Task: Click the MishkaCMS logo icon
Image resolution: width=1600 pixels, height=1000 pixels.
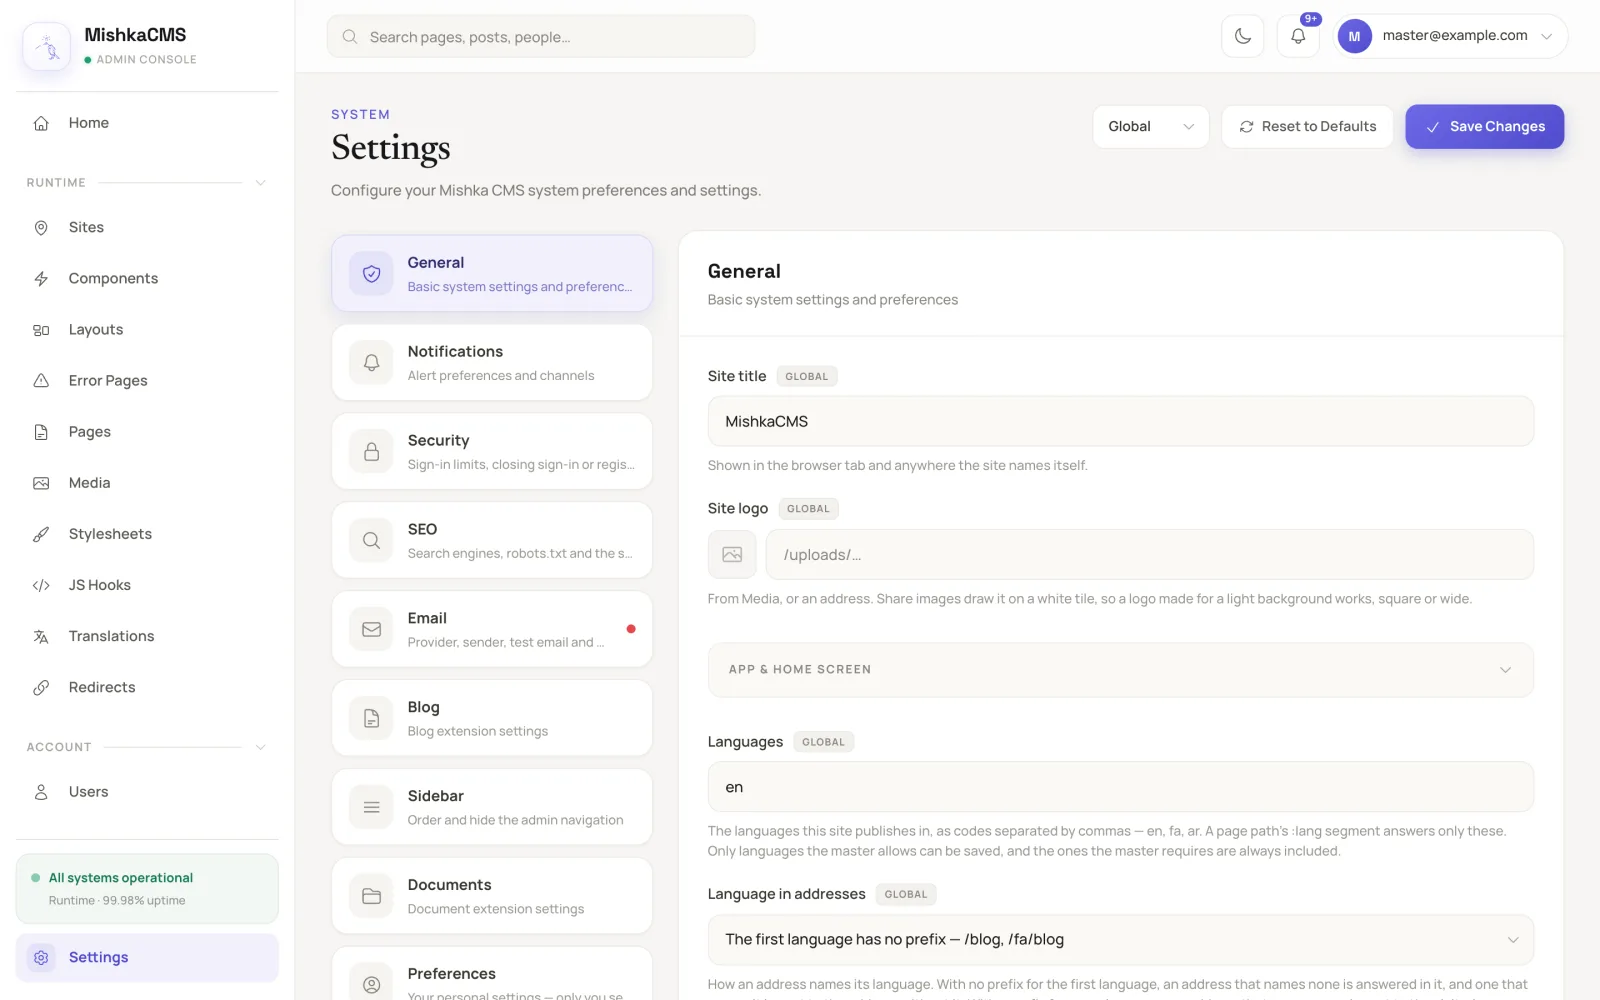Action: (x=46, y=46)
